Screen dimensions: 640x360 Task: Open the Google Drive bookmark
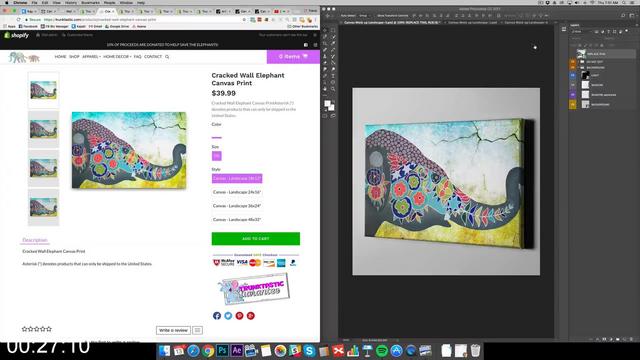[117, 26]
